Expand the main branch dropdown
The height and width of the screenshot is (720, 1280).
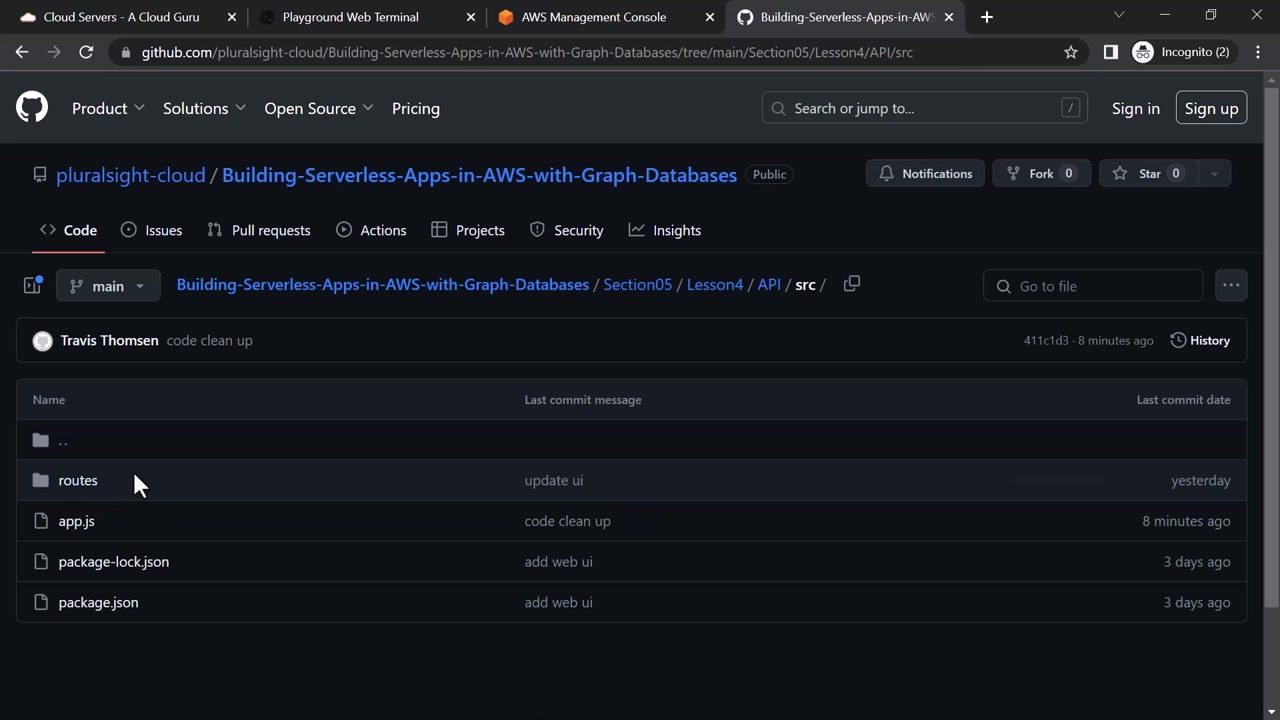107,286
